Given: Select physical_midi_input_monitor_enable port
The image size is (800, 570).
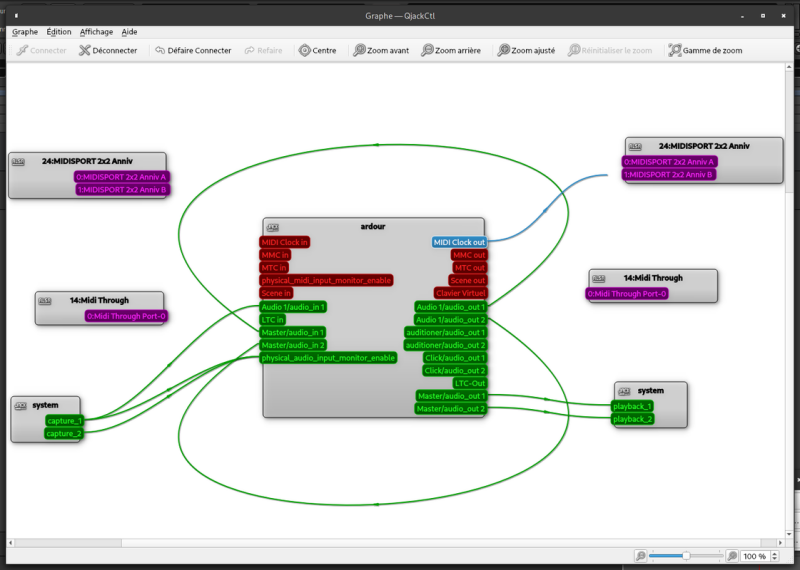Looking at the screenshot, I should pyautogui.click(x=327, y=281).
